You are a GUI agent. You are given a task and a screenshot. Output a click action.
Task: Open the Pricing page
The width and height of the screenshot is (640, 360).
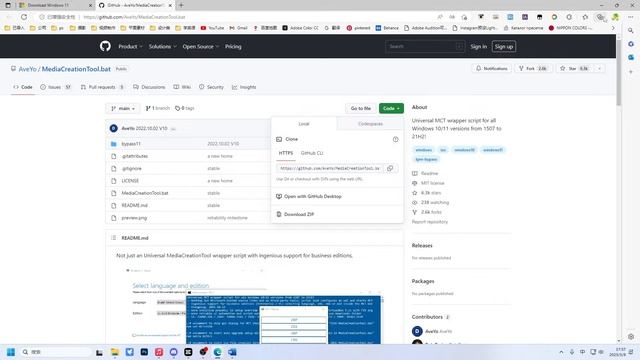(233, 47)
